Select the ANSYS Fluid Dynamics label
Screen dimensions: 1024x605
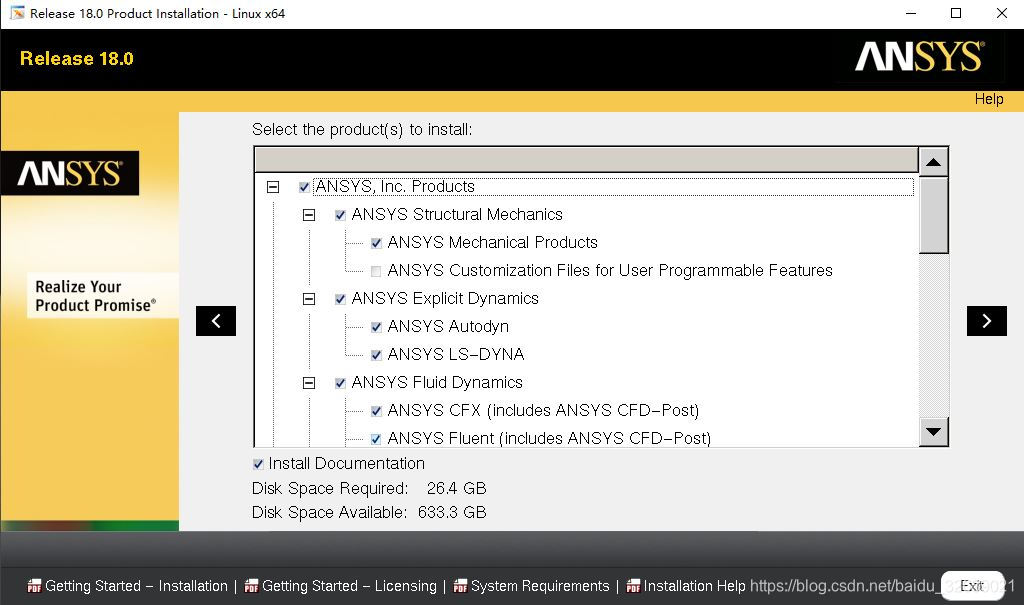437,383
